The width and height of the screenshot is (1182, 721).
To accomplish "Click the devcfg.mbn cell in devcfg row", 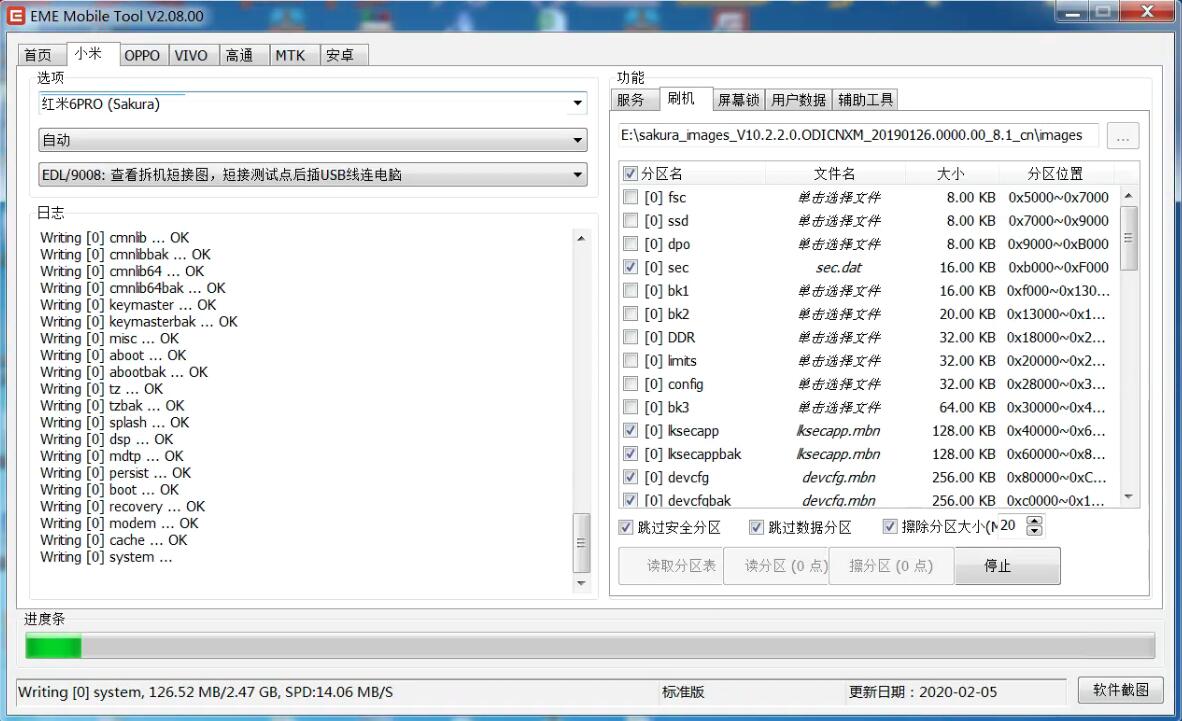I will pos(838,477).
